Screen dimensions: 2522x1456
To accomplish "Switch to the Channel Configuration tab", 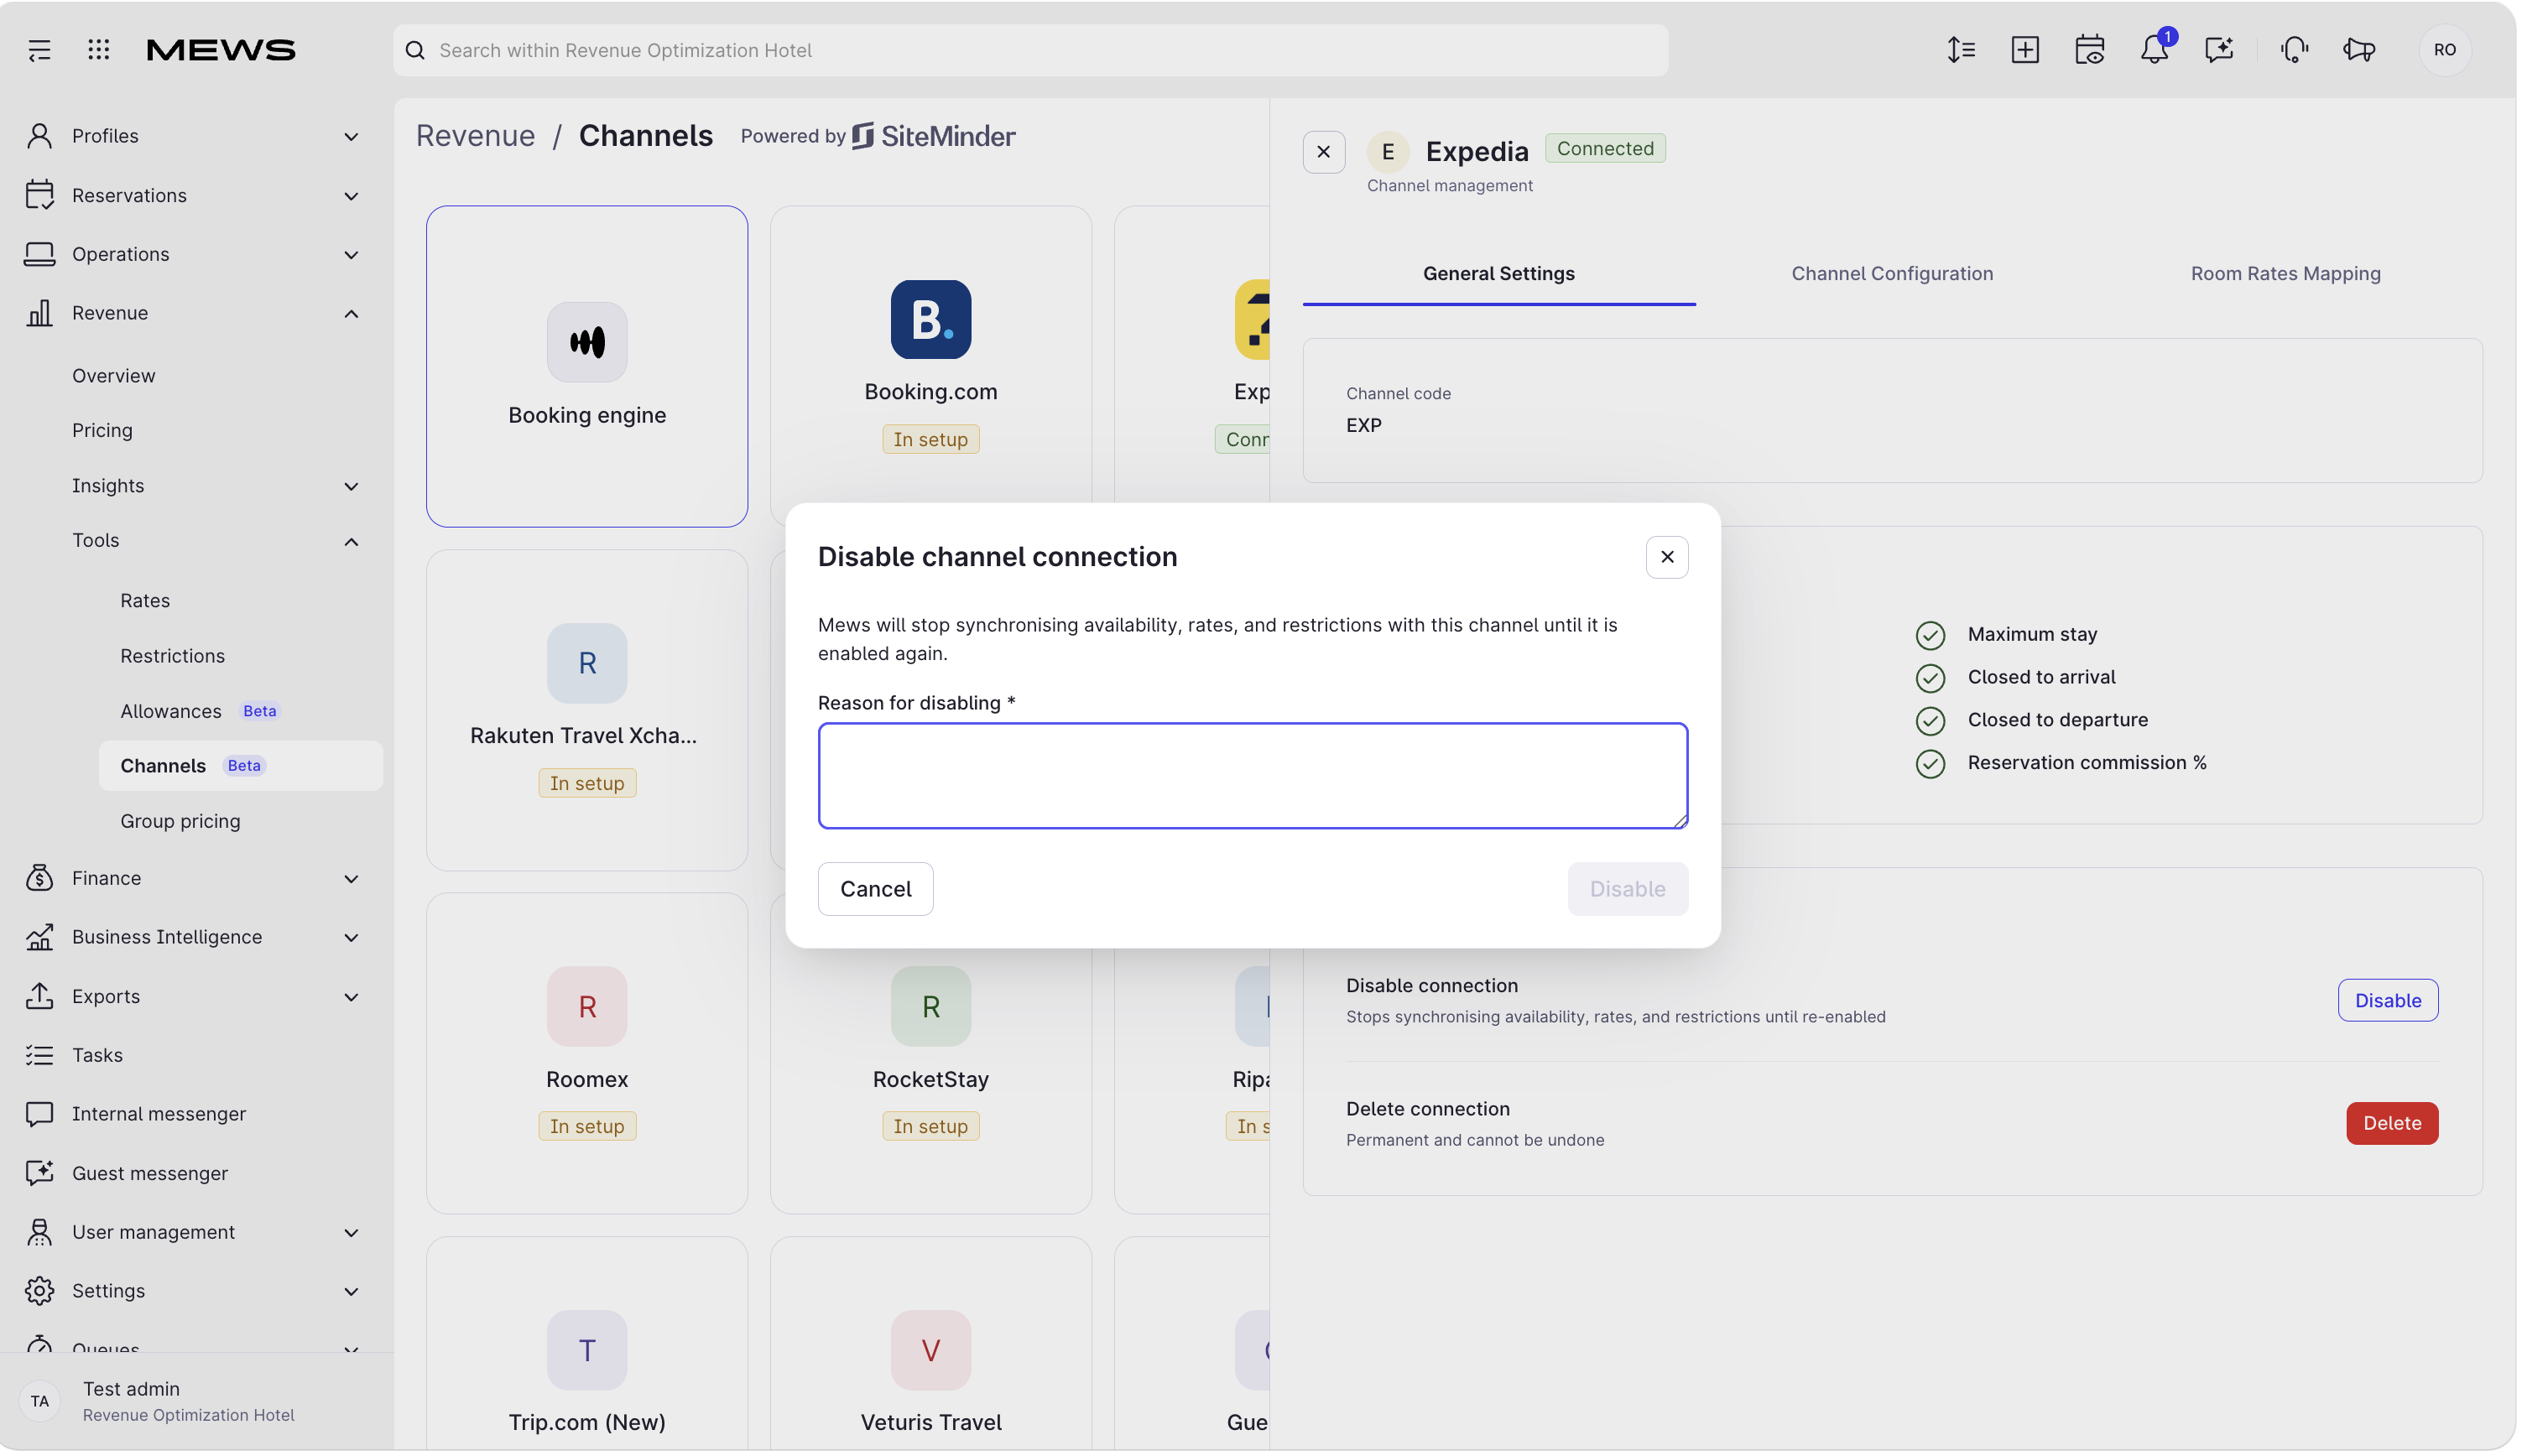I will [x=1891, y=274].
